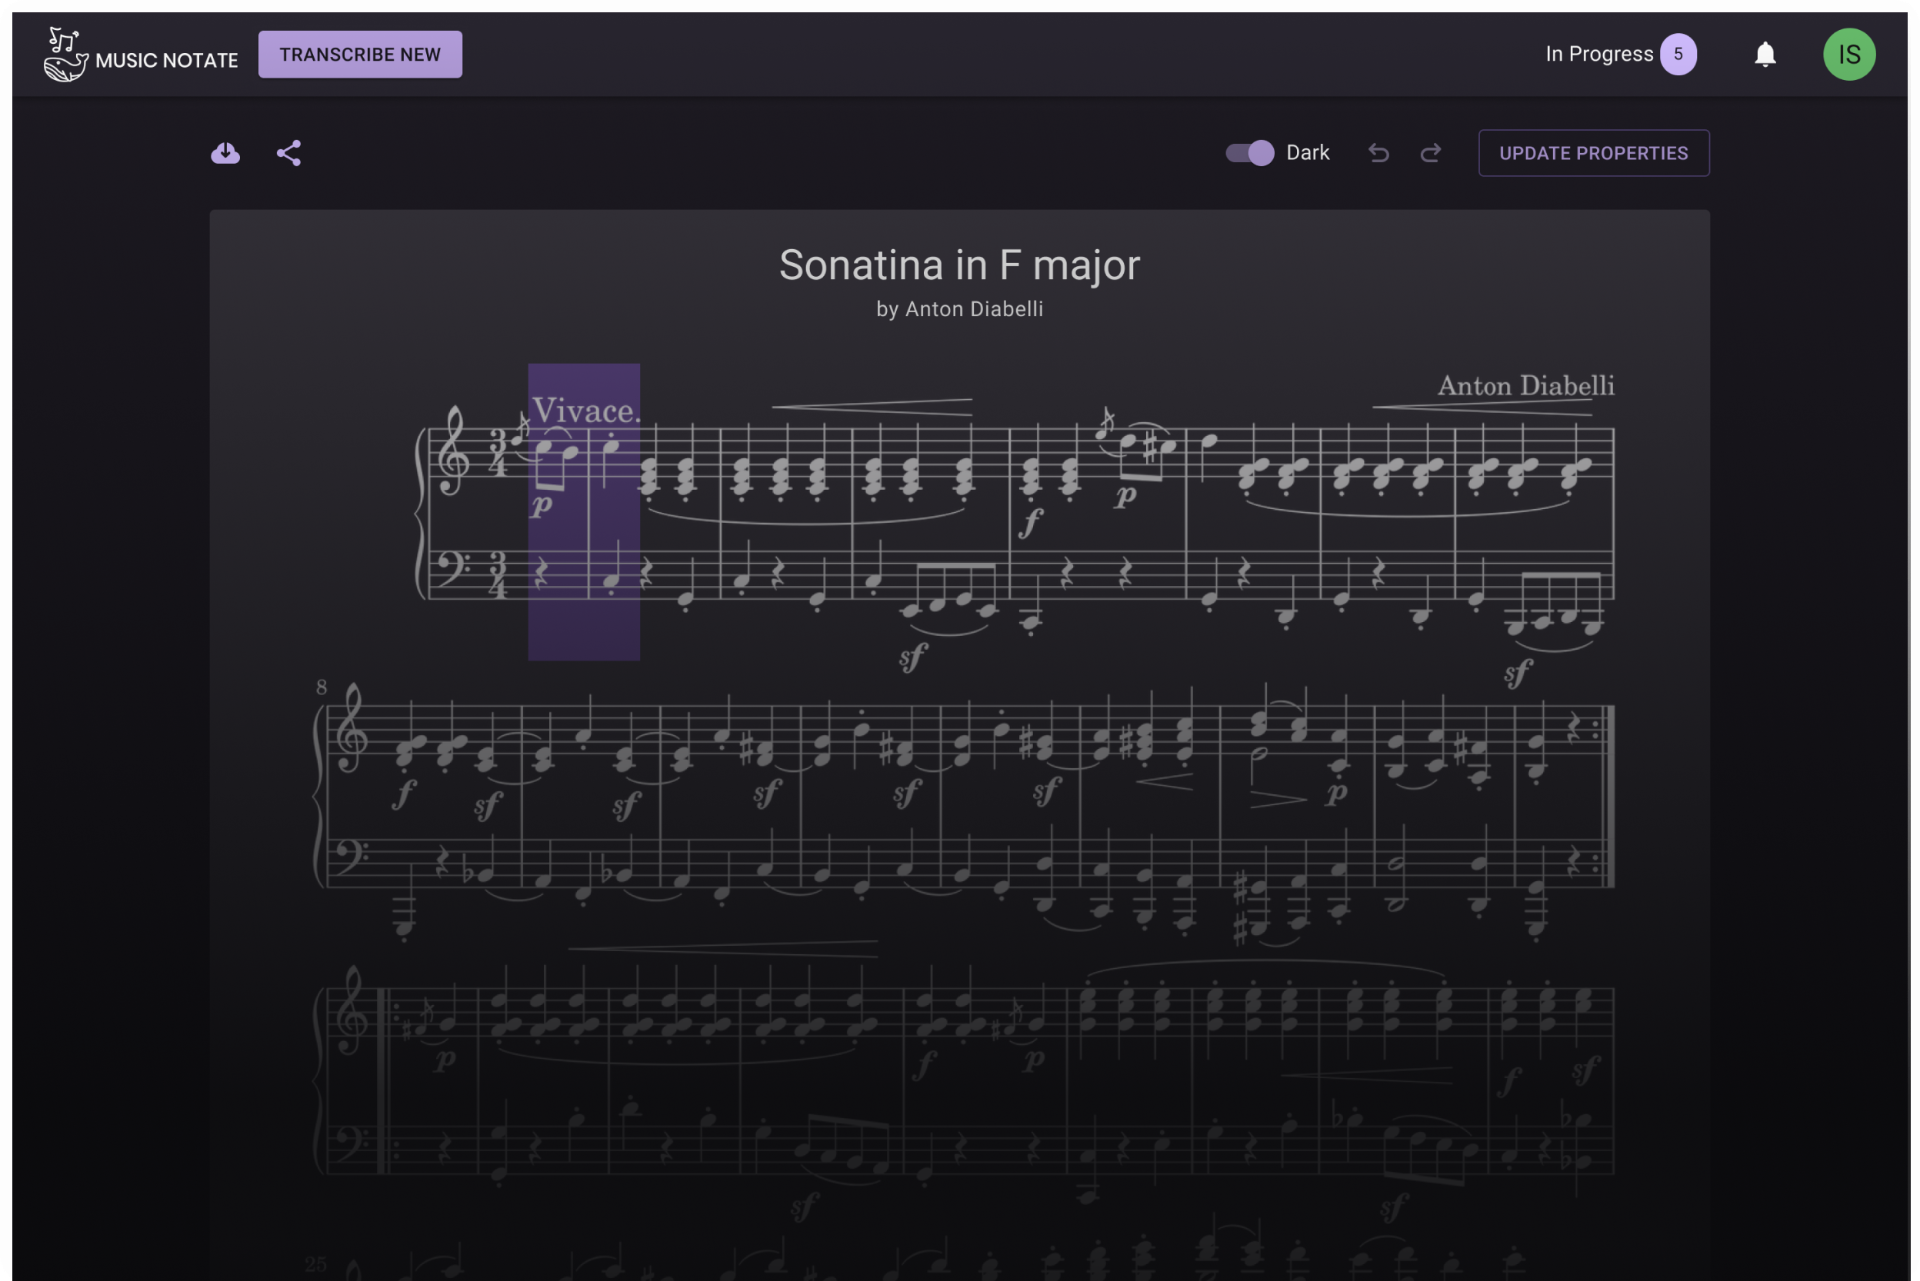Screen dimensions: 1920x1281
Task: Start a new transcription
Action: 360,54
